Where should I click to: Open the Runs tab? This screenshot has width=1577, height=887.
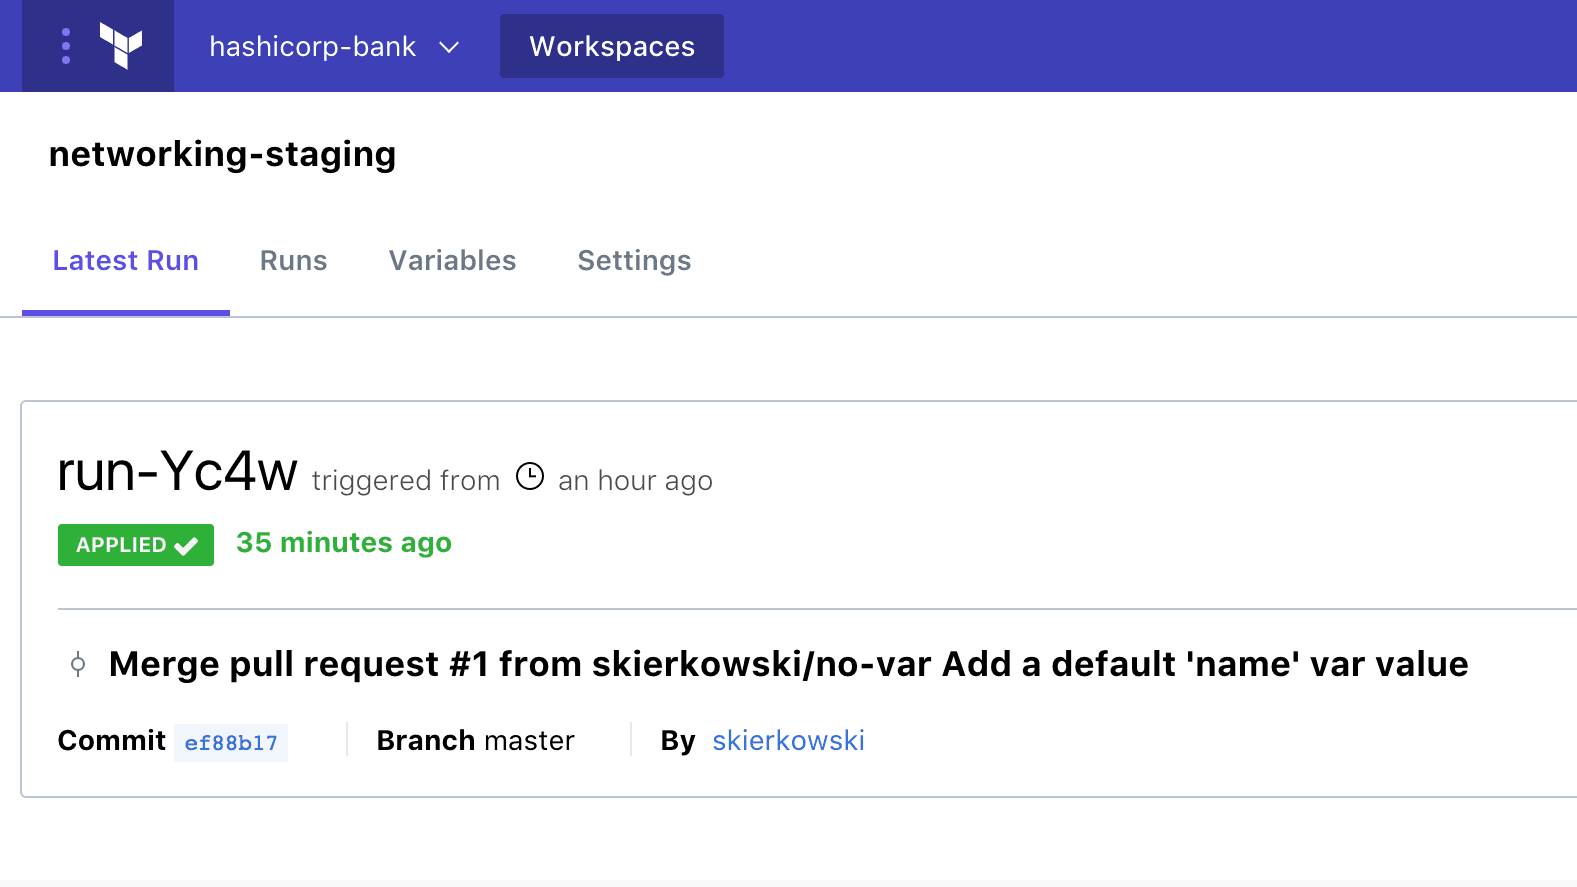pyautogui.click(x=293, y=261)
